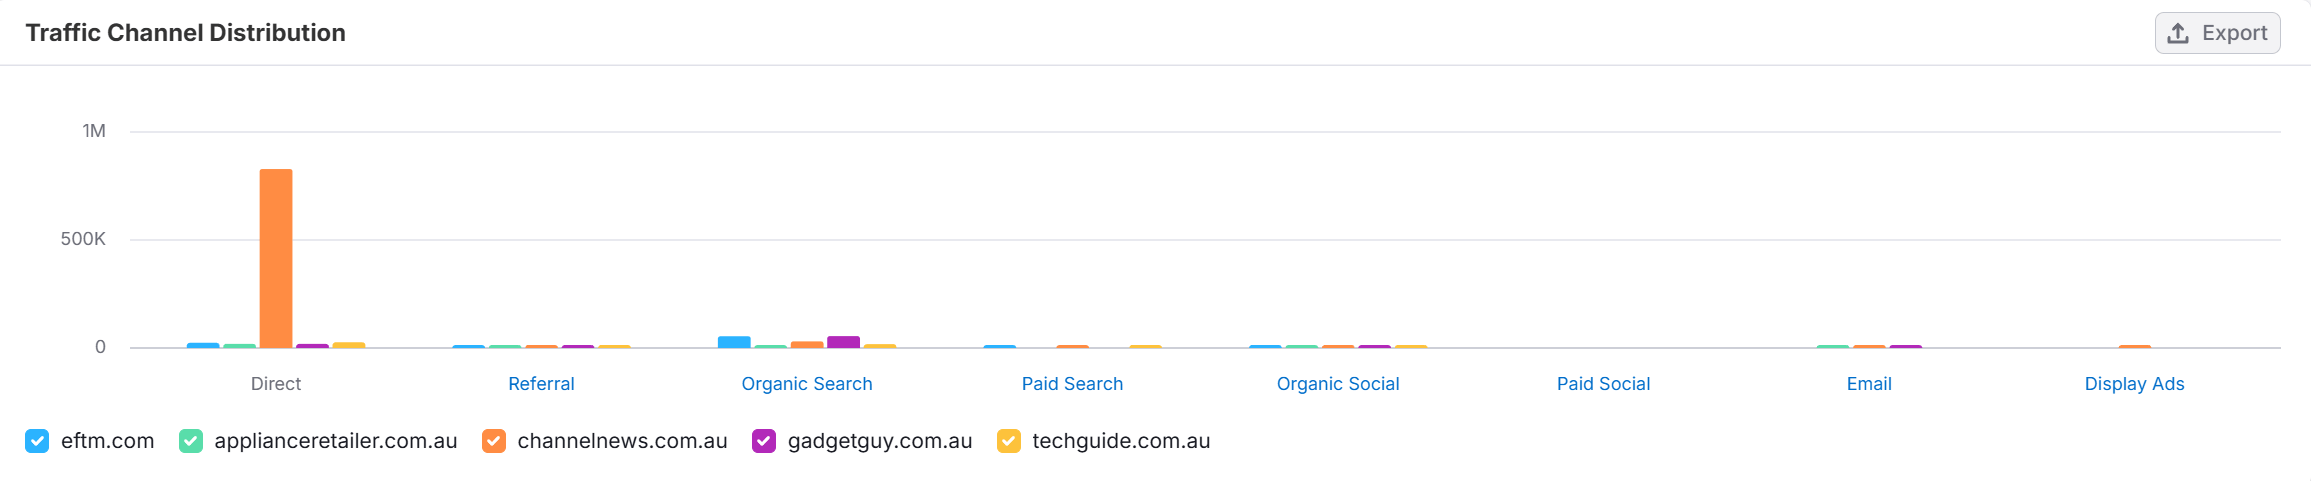2311x481 pixels.
Task: Open the Email channel link
Action: coord(1869,384)
